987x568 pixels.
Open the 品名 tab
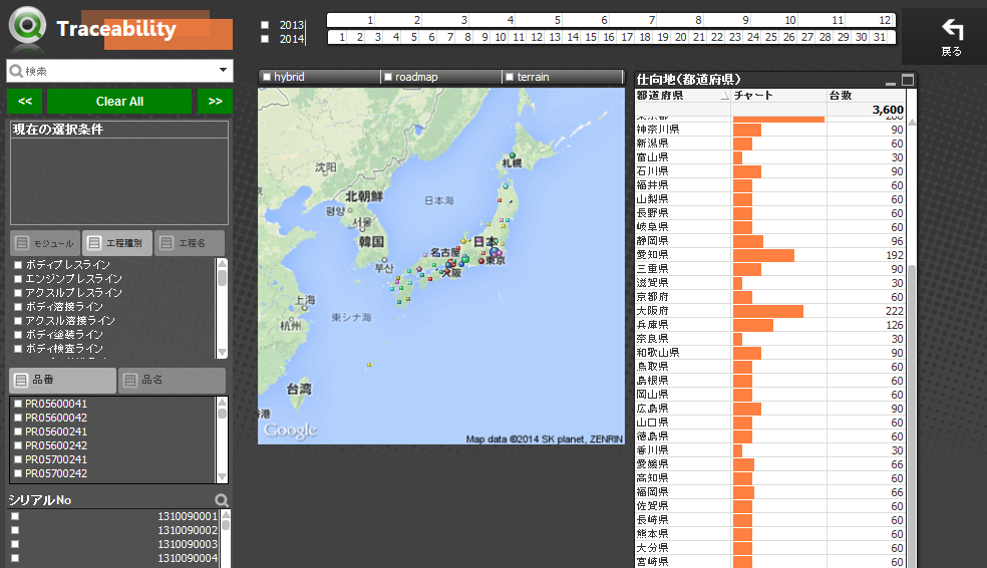point(172,380)
